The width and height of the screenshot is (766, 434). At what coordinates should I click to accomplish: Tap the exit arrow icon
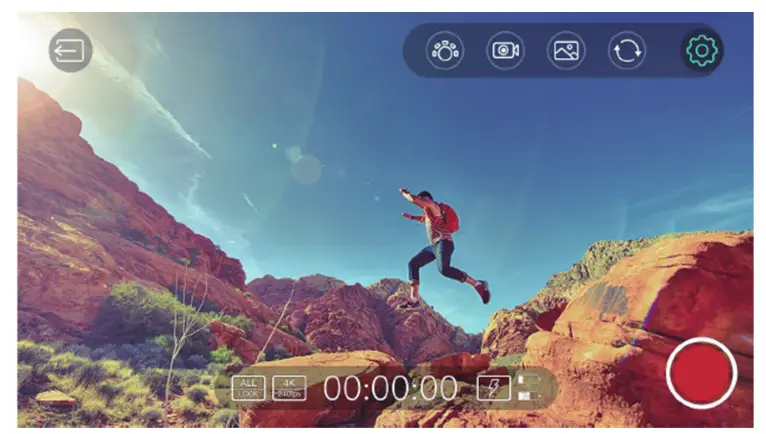point(70,50)
